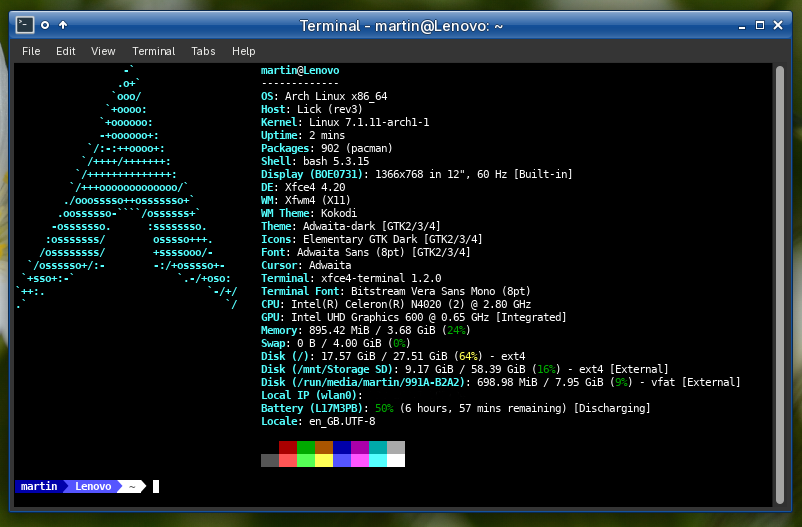Click the 'Disk (/mnt/Storage SD)' line

(465, 369)
